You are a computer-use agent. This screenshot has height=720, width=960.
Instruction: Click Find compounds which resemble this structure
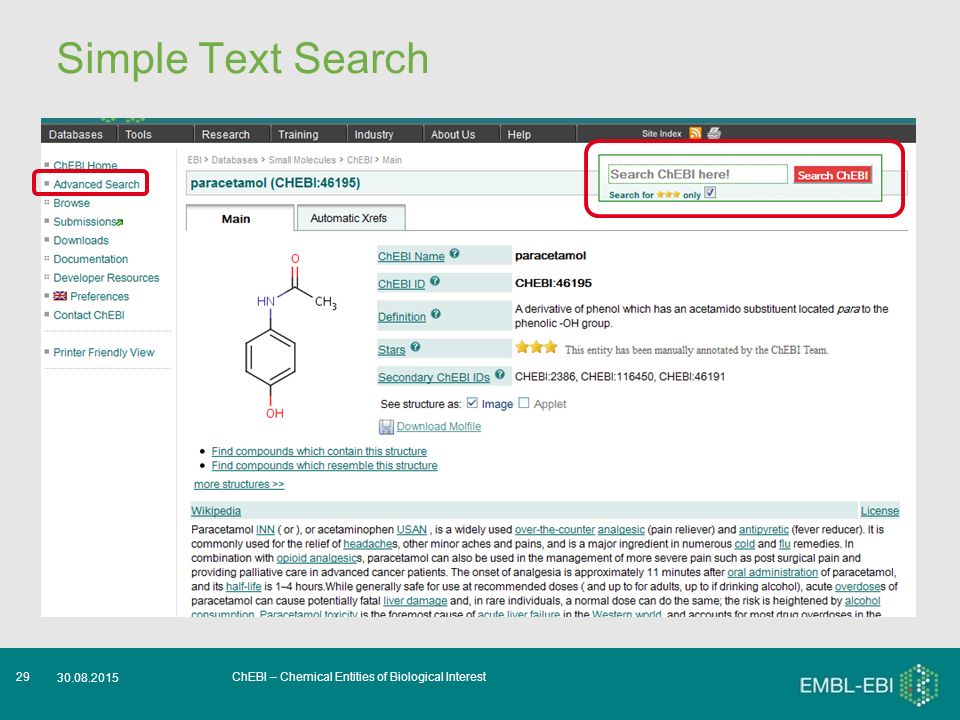point(324,465)
